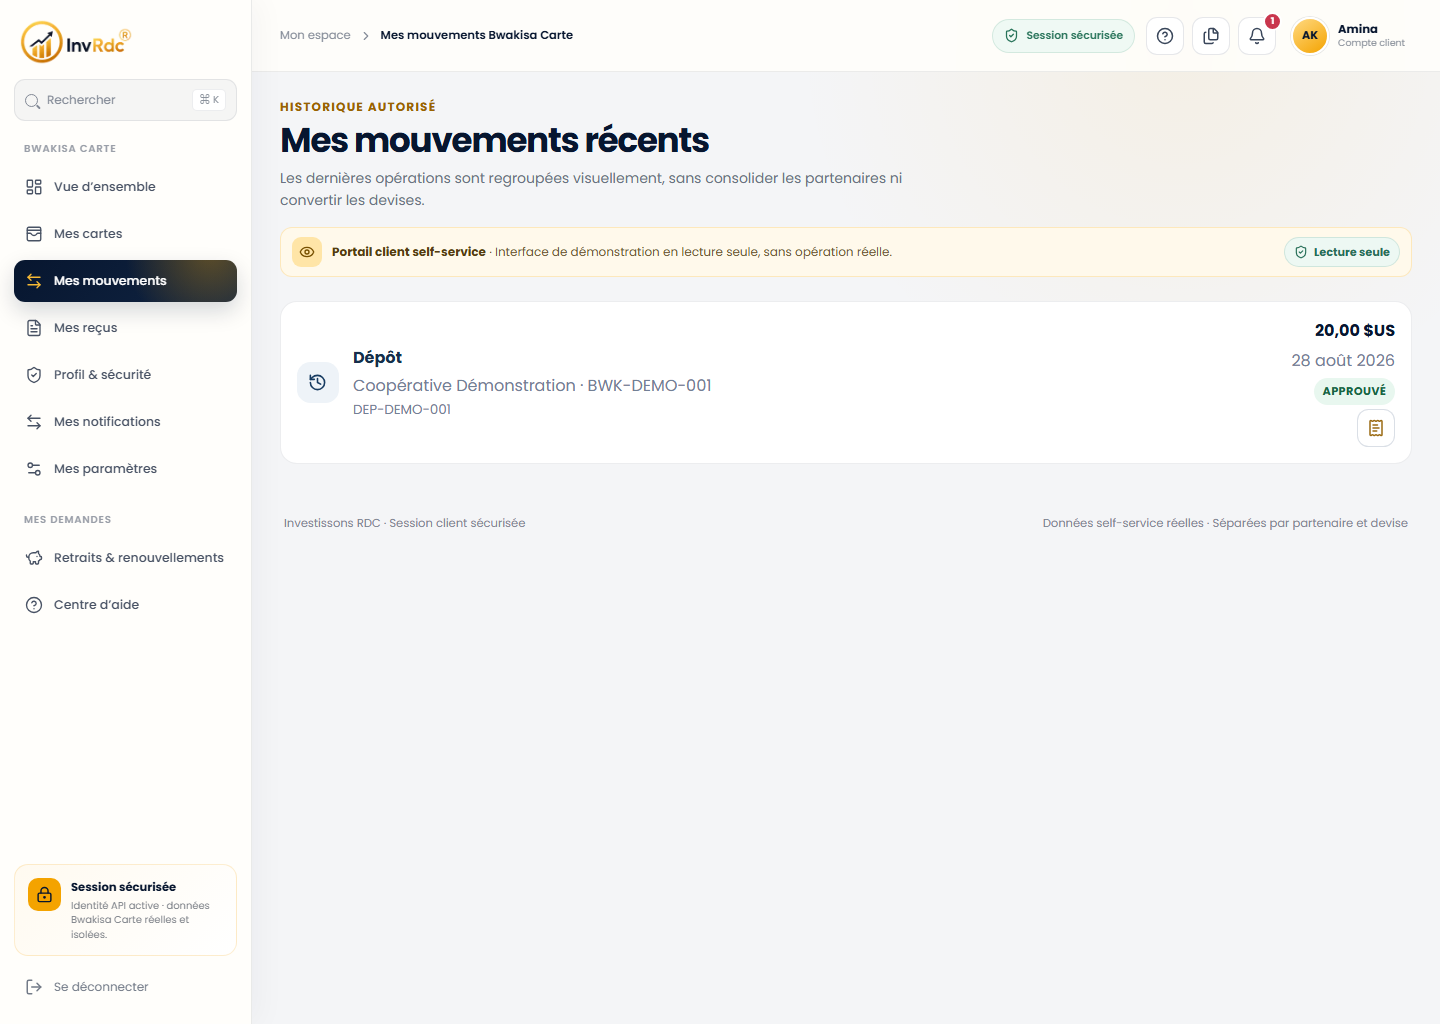Open the Amina Compte client profile
The height and width of the screenshot is (1024, 1440).
coord(1351,36)
